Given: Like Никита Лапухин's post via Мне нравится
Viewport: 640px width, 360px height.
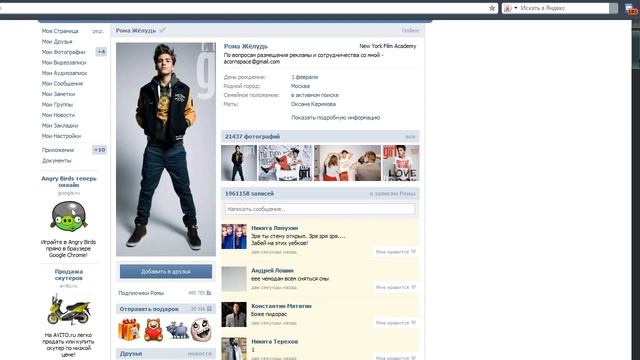Looking at the screenshot, I should click(396, 252).
